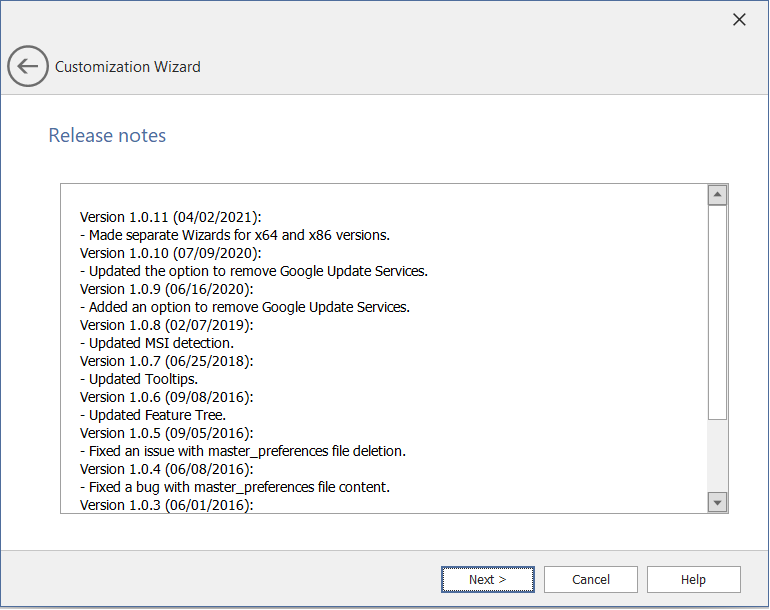Place cursor on the Version 1.0.11 line
The image size is (770, 610).
coord(169,217)
